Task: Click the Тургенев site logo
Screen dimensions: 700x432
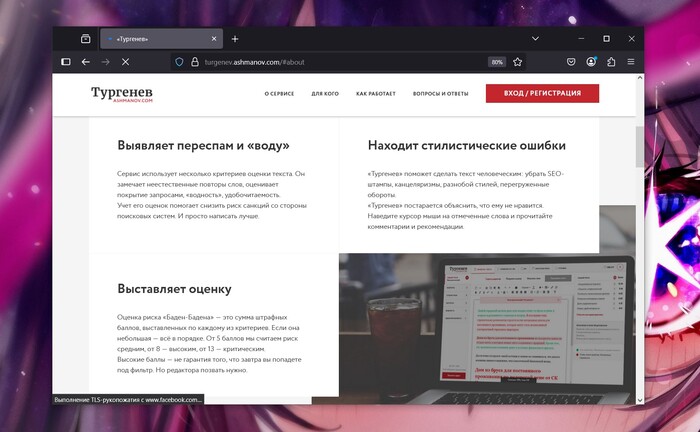Action: tap(122, 94)
